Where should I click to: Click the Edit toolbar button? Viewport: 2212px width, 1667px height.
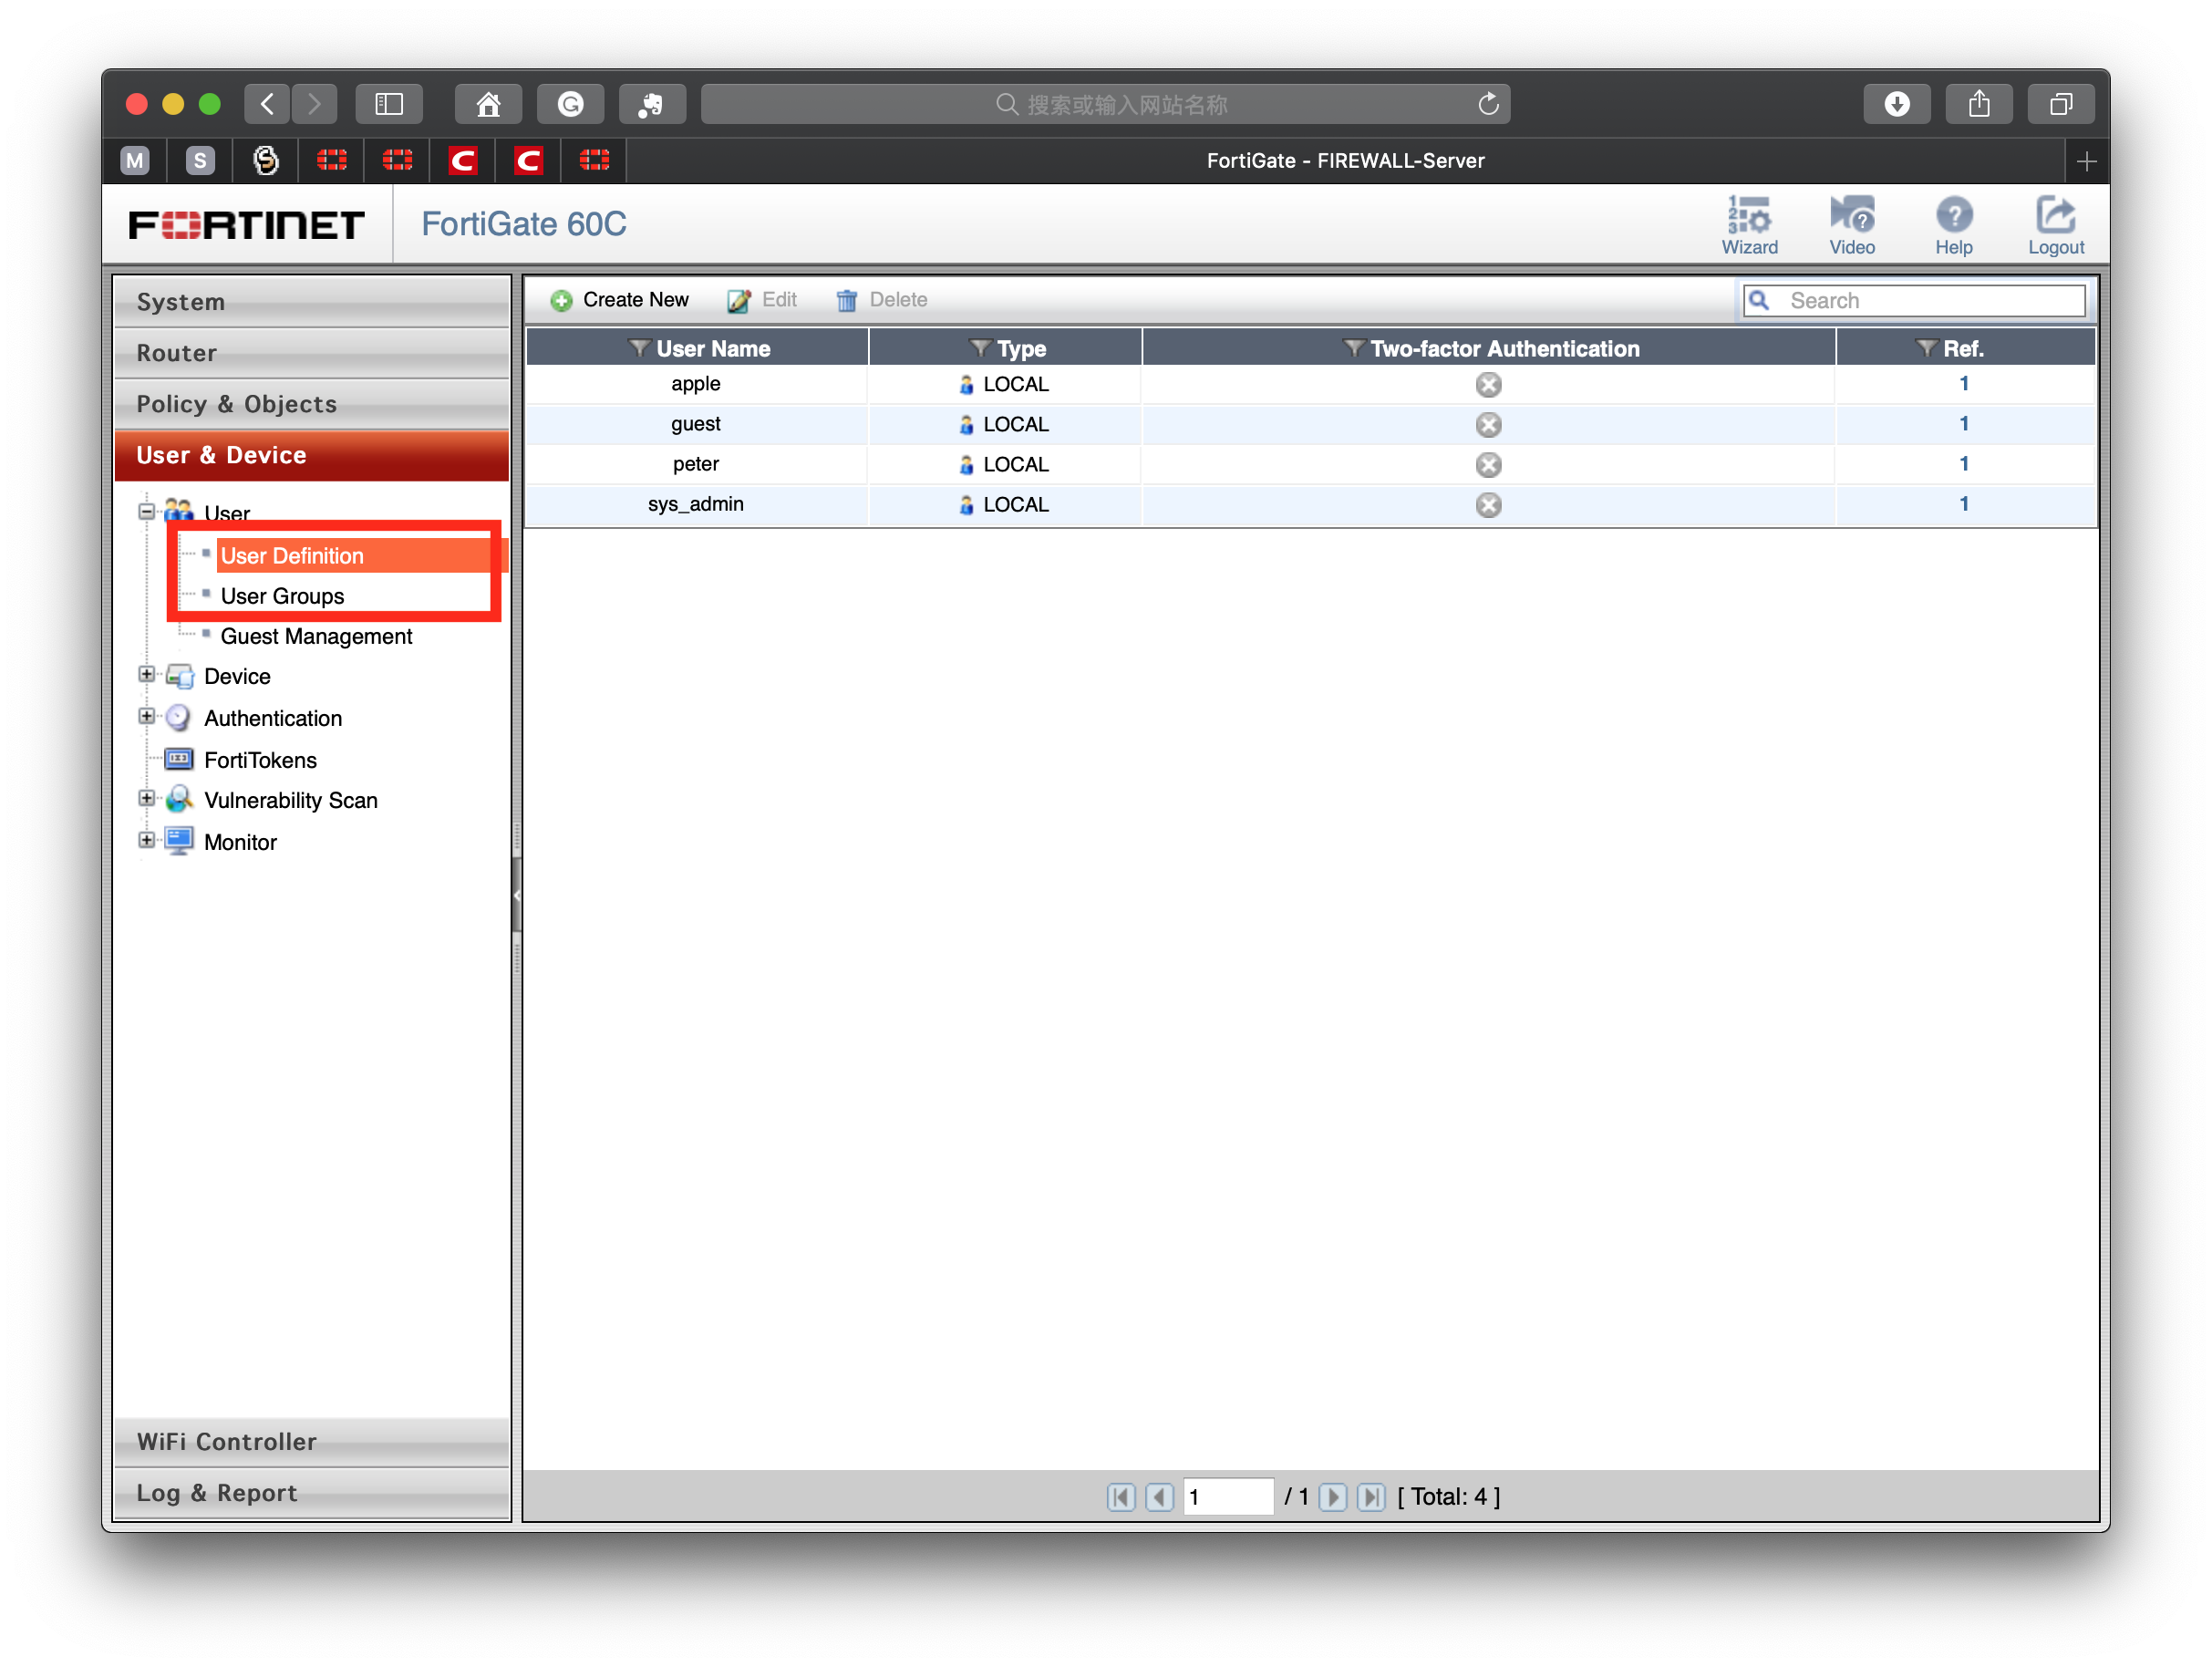click(762, 300)
